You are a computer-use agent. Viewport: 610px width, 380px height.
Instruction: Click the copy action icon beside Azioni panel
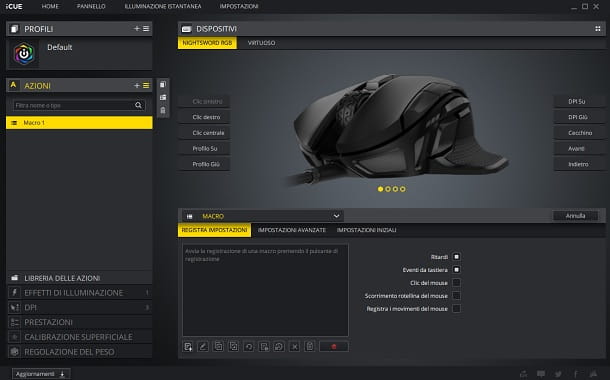click(x=163, y=84)
